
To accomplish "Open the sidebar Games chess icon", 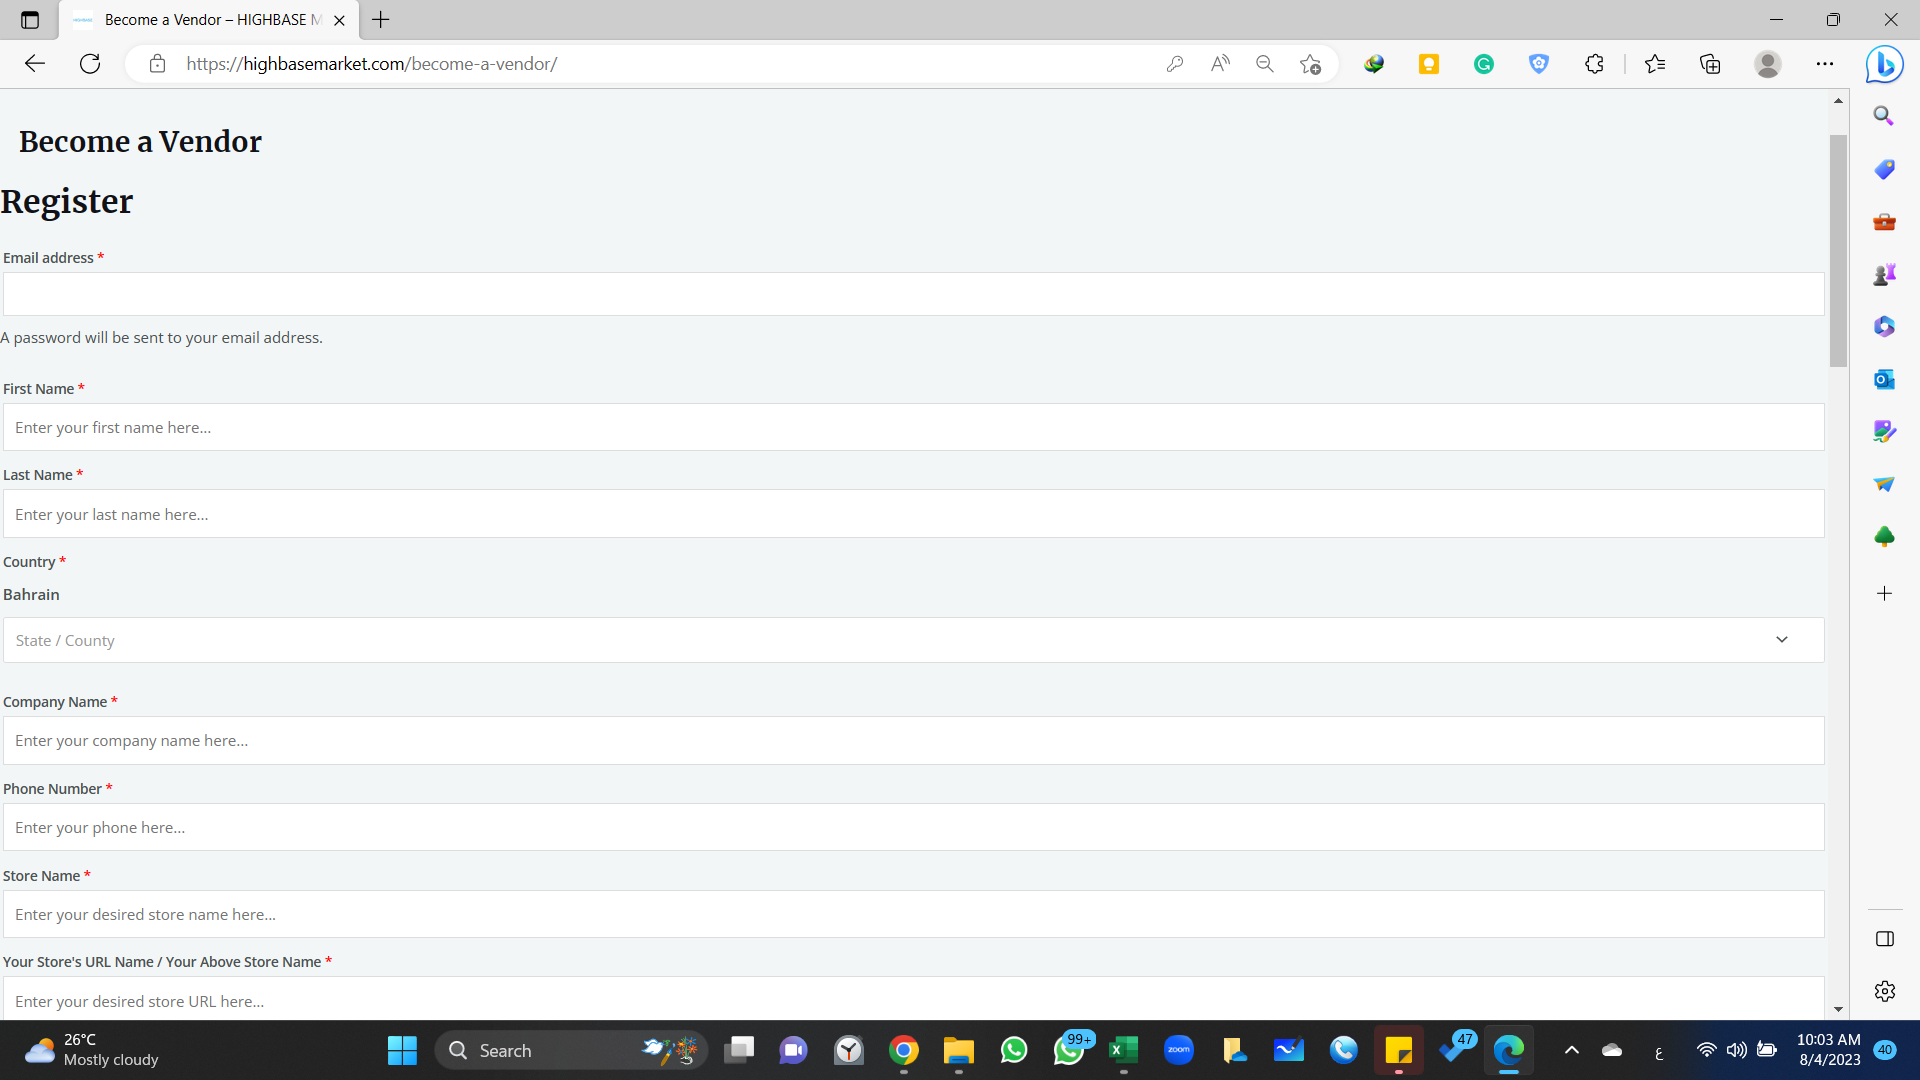I will click(x=1884, y=274).
